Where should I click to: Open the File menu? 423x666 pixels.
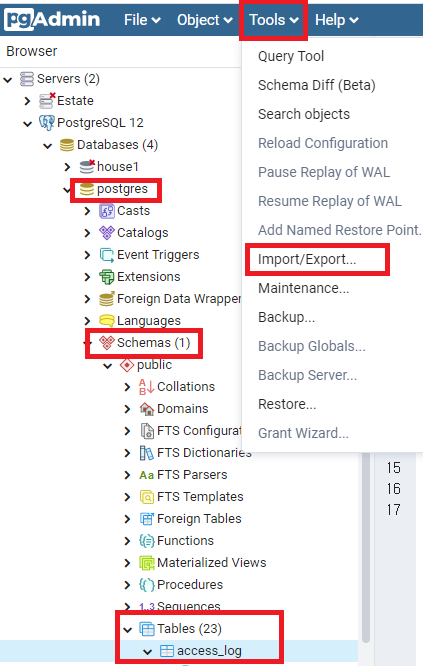point(142,20)
